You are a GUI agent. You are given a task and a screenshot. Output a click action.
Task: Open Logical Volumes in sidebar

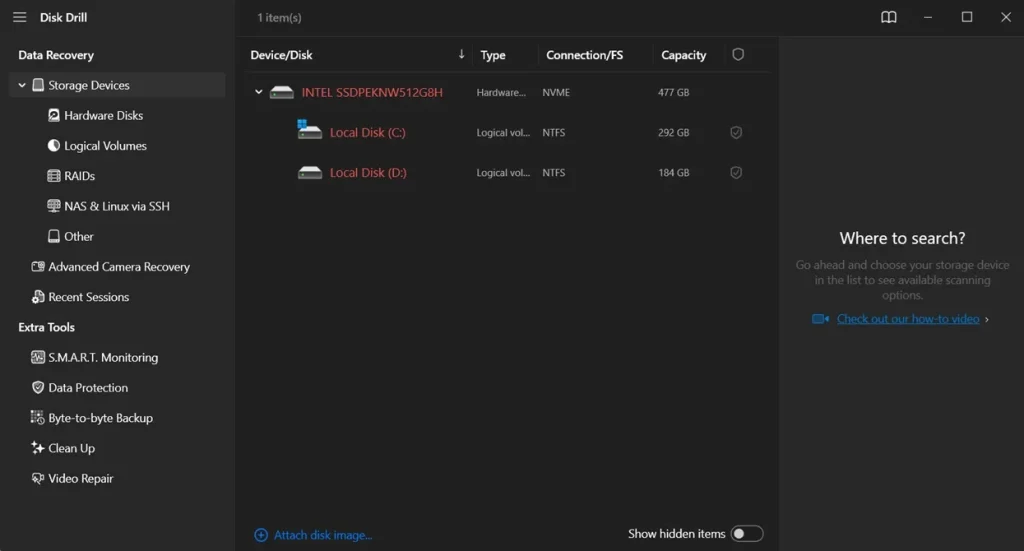105,146
